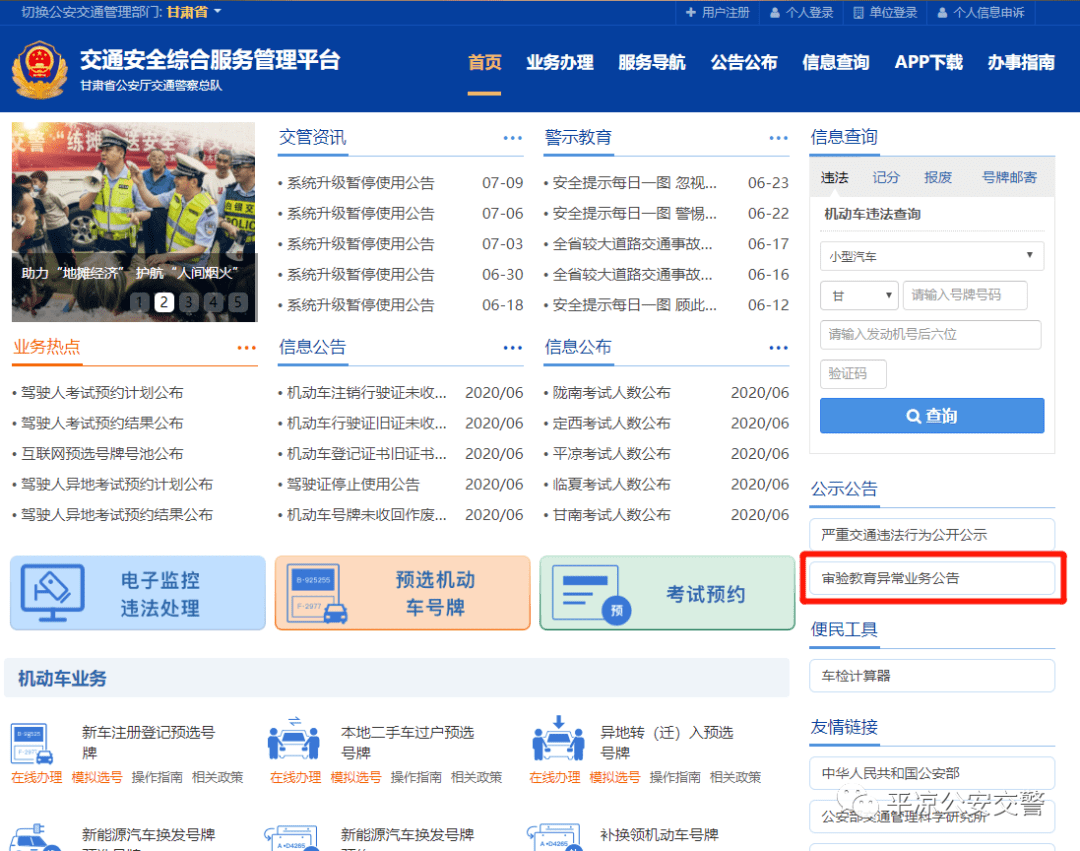
Task: Open the 服务导航 menu
Action: click(x=652, y=63)
